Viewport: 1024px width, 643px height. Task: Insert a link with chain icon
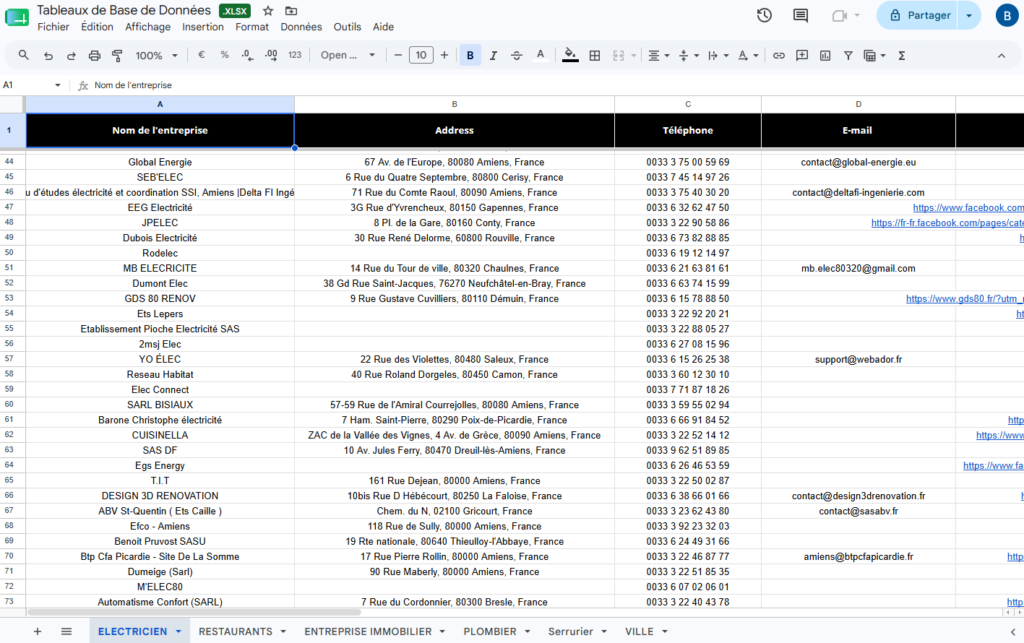[x=778, y=55]
